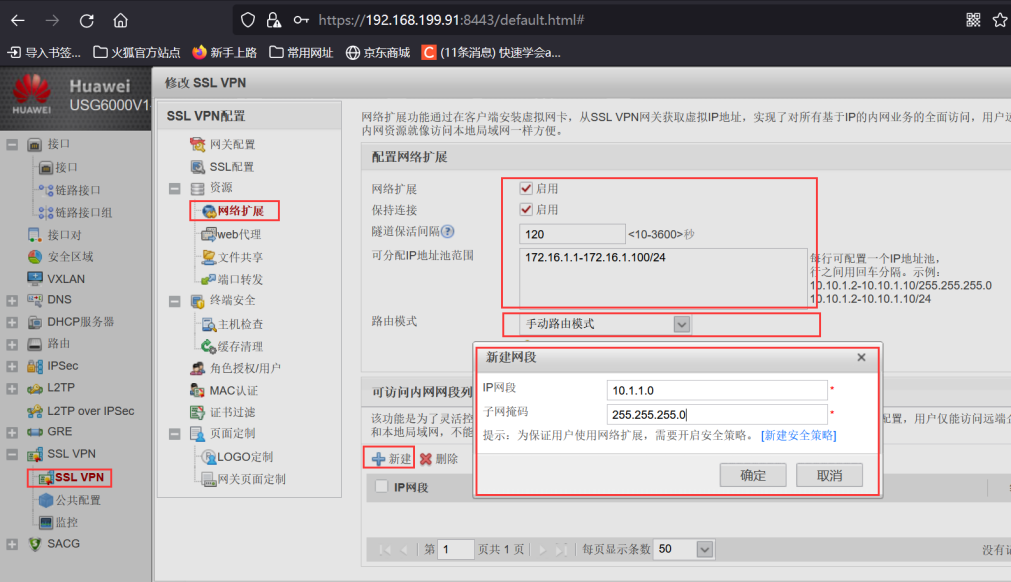Go back with browser back arrow

click(x=17, y=21)
